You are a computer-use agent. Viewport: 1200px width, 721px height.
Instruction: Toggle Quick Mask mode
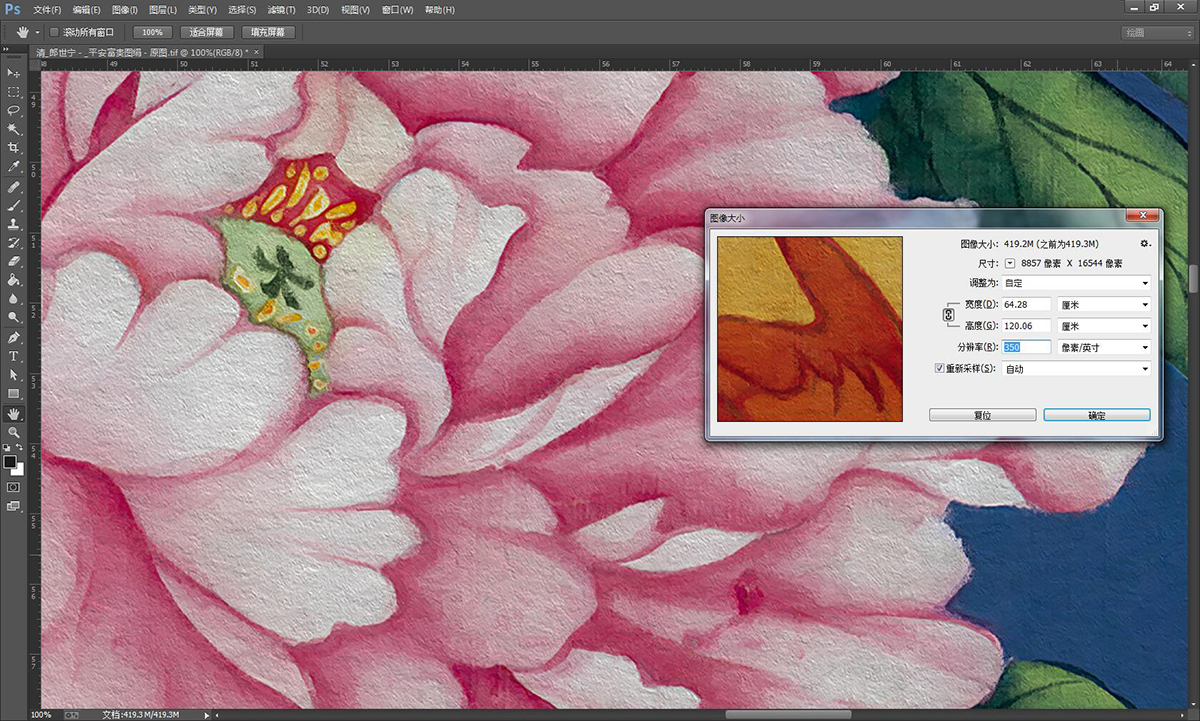point(14,487)
